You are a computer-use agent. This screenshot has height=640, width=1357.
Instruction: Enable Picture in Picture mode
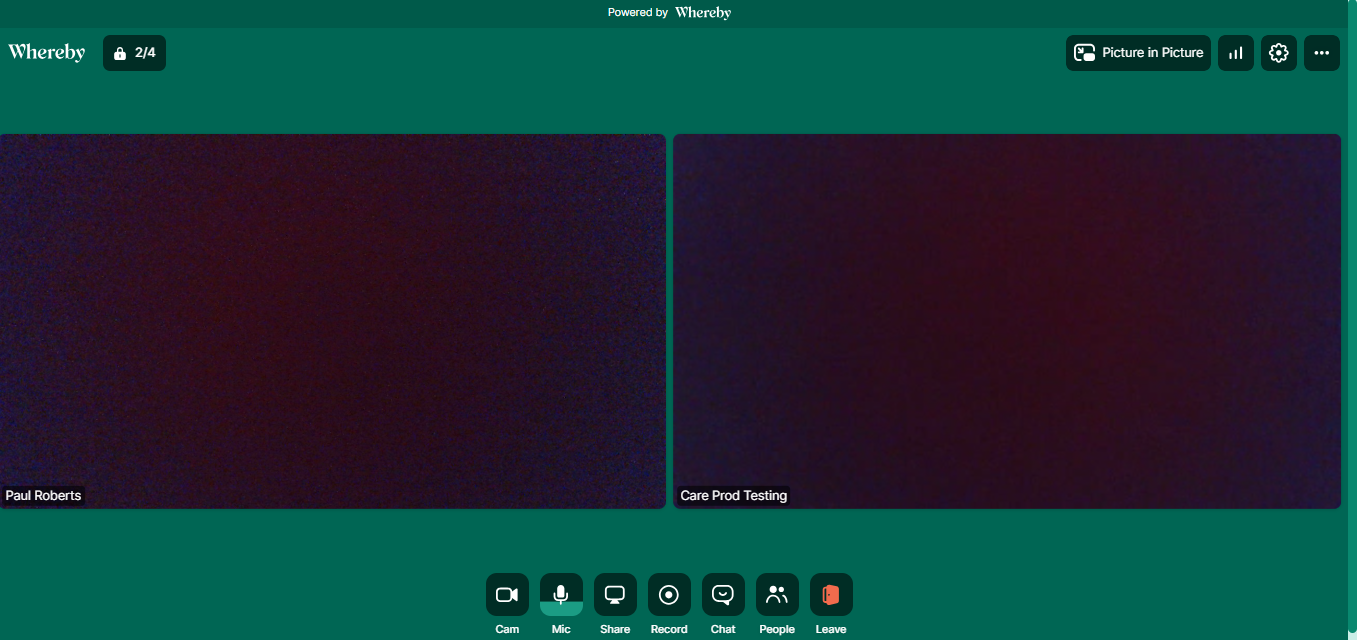pyautogui.click(x=1138, y=53)
